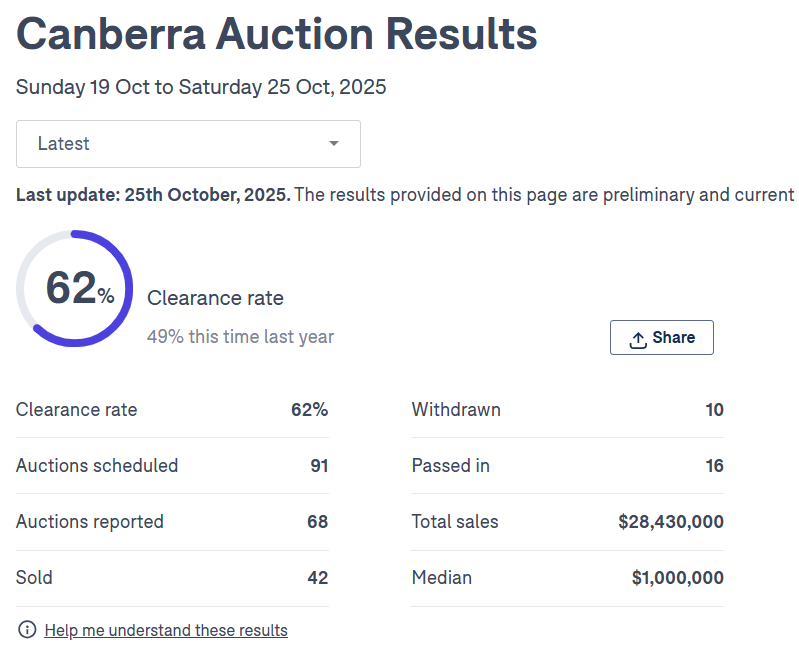Click the info icon beside the help link
Screen dimensions: 799x672
coord(27,630)
